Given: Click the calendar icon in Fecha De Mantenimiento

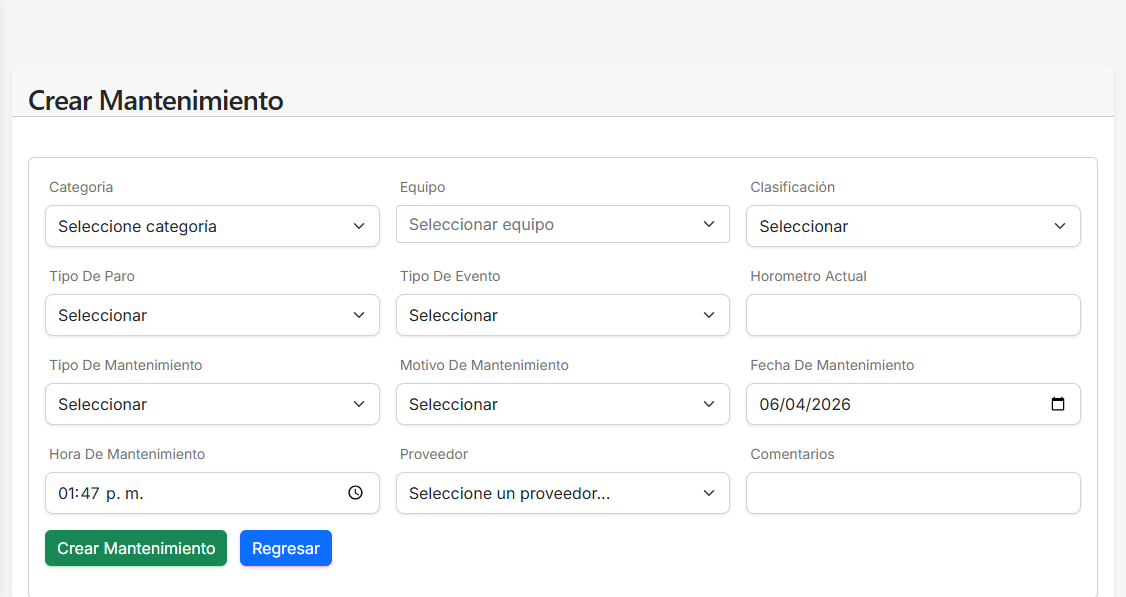Looking at the screenshot, I should (1058, 405).
